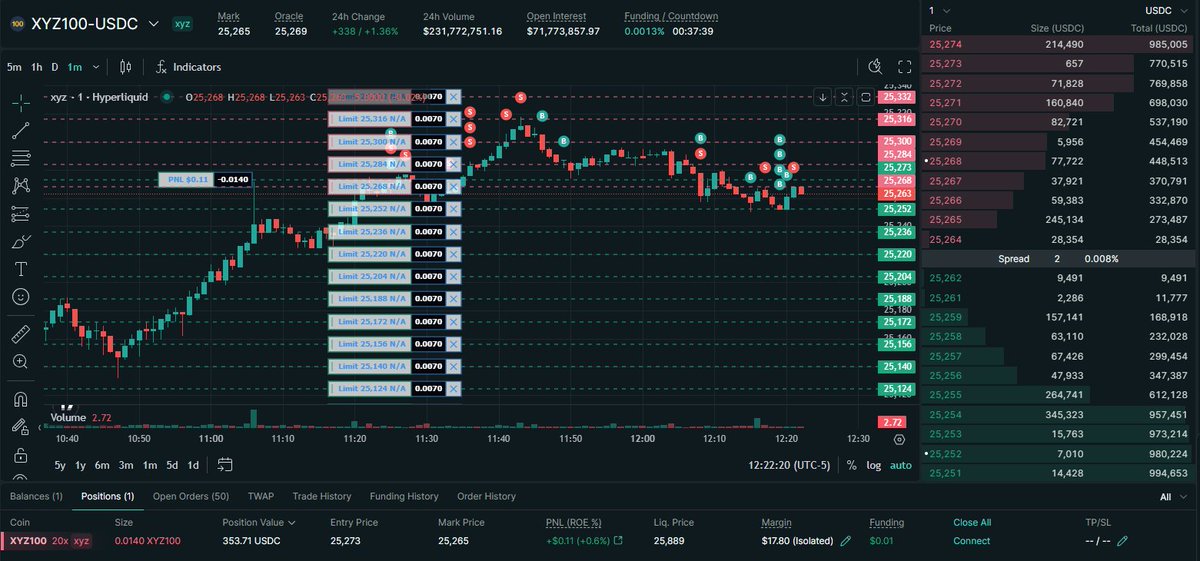Switch to 1h candle interval

(37, 67)
